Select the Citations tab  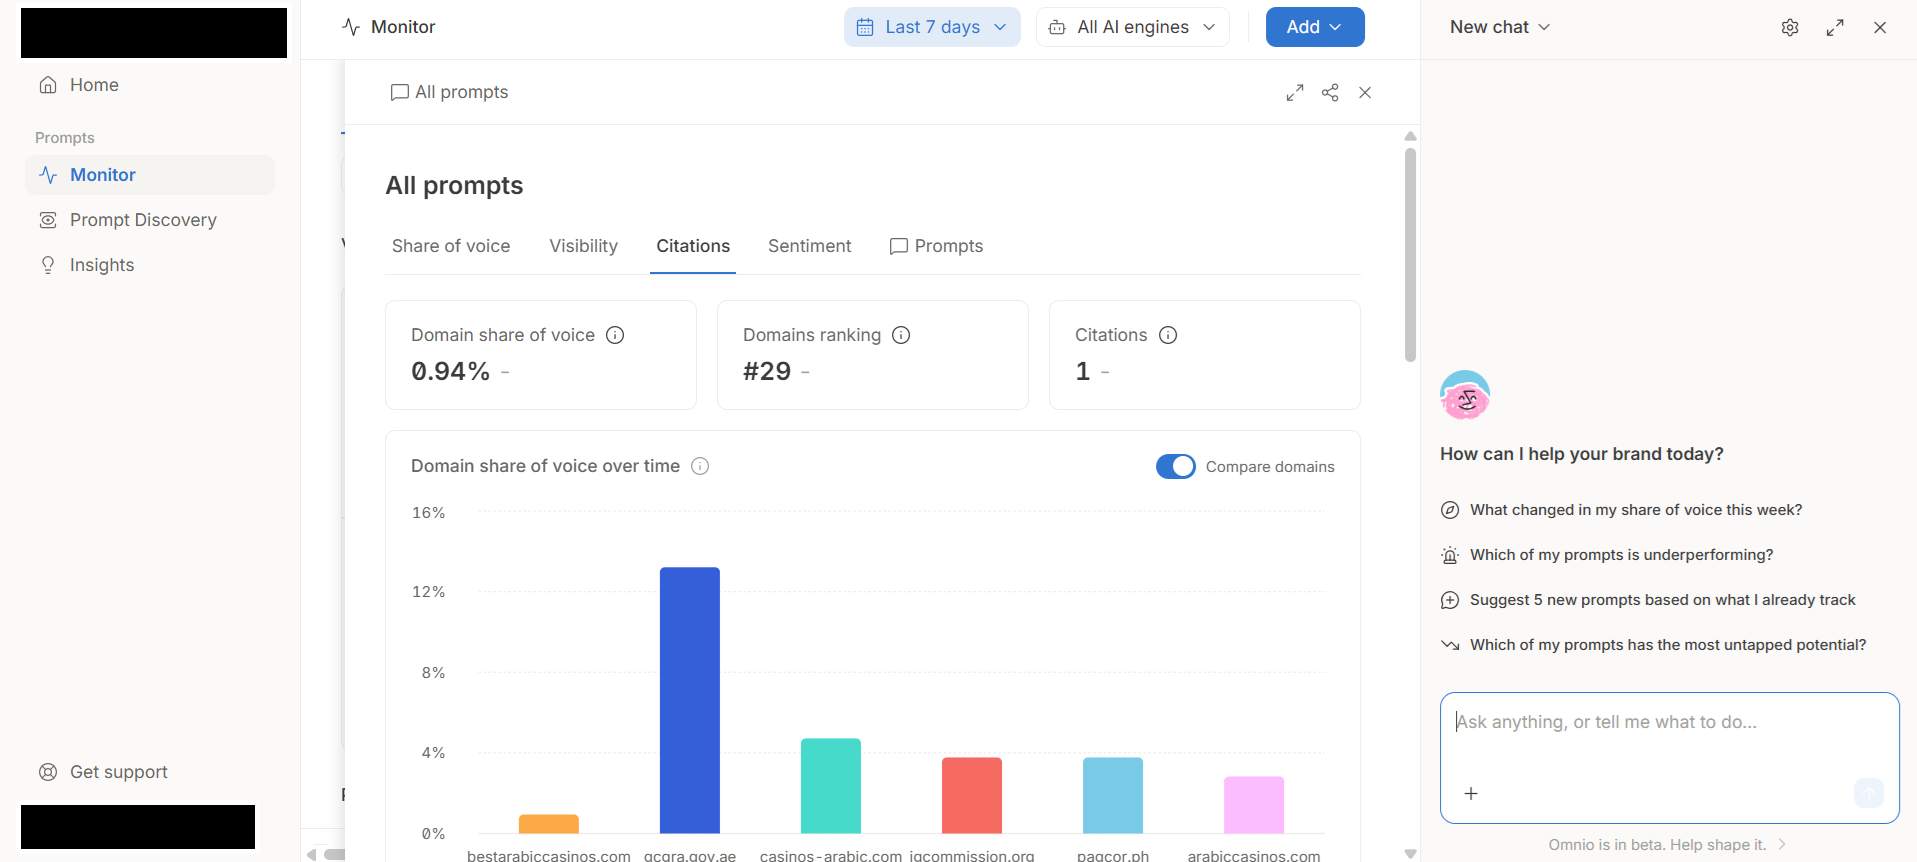point(693,246)
